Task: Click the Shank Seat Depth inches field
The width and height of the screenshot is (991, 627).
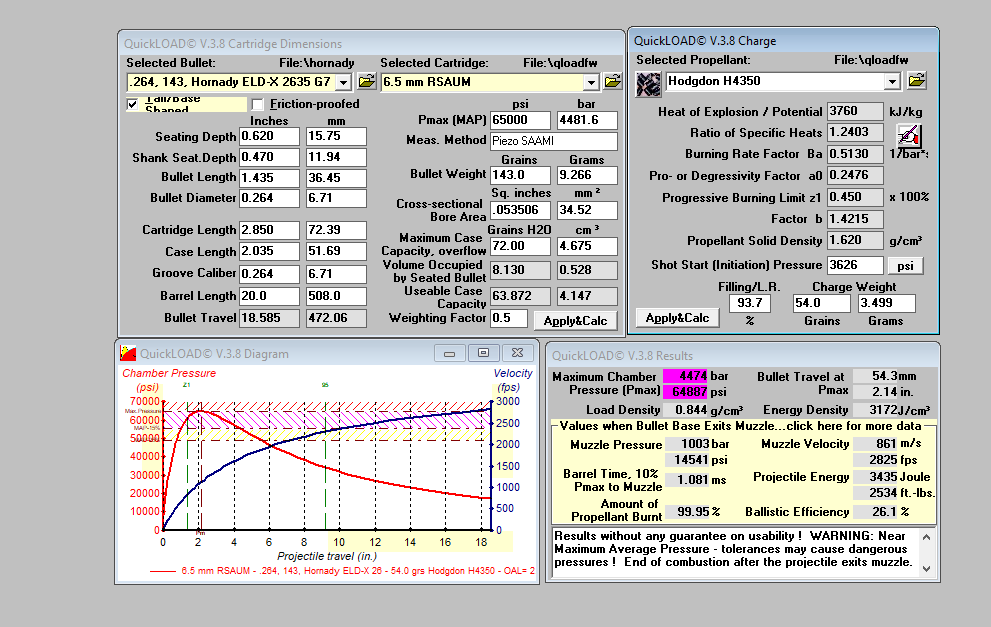Action: coord(269,157)
